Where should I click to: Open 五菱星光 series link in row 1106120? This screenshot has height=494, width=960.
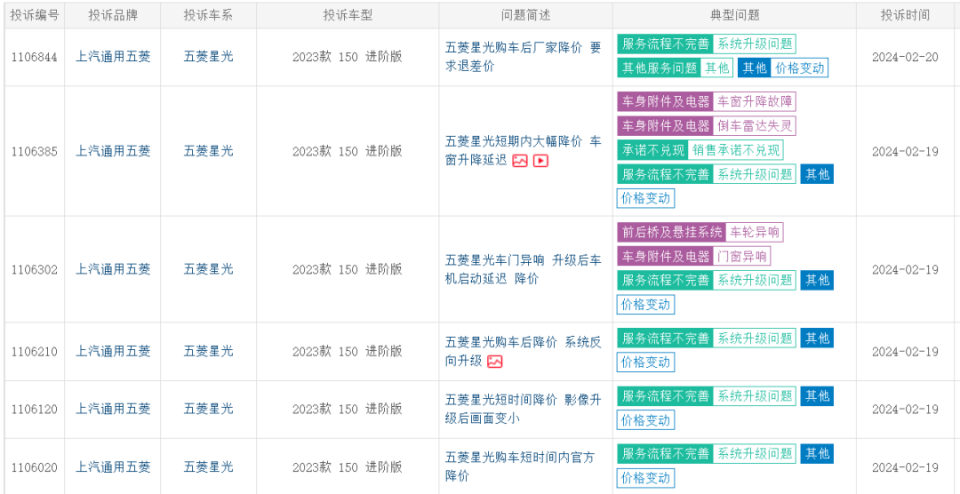[x=208, y=409]
